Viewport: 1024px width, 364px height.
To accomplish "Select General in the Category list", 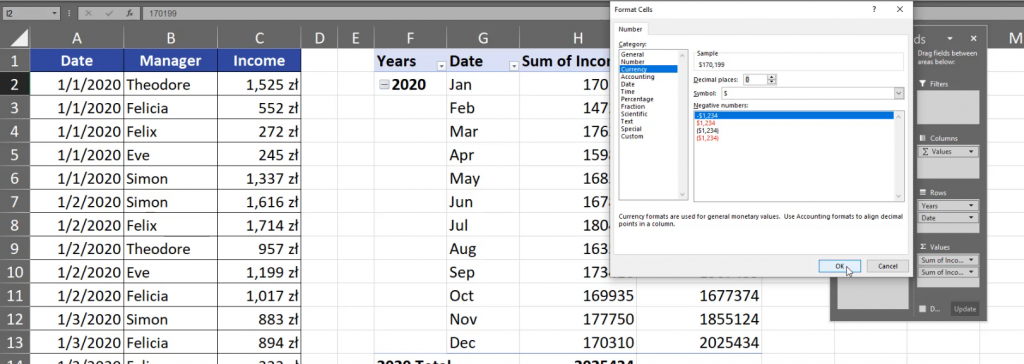I will (633, 54).
